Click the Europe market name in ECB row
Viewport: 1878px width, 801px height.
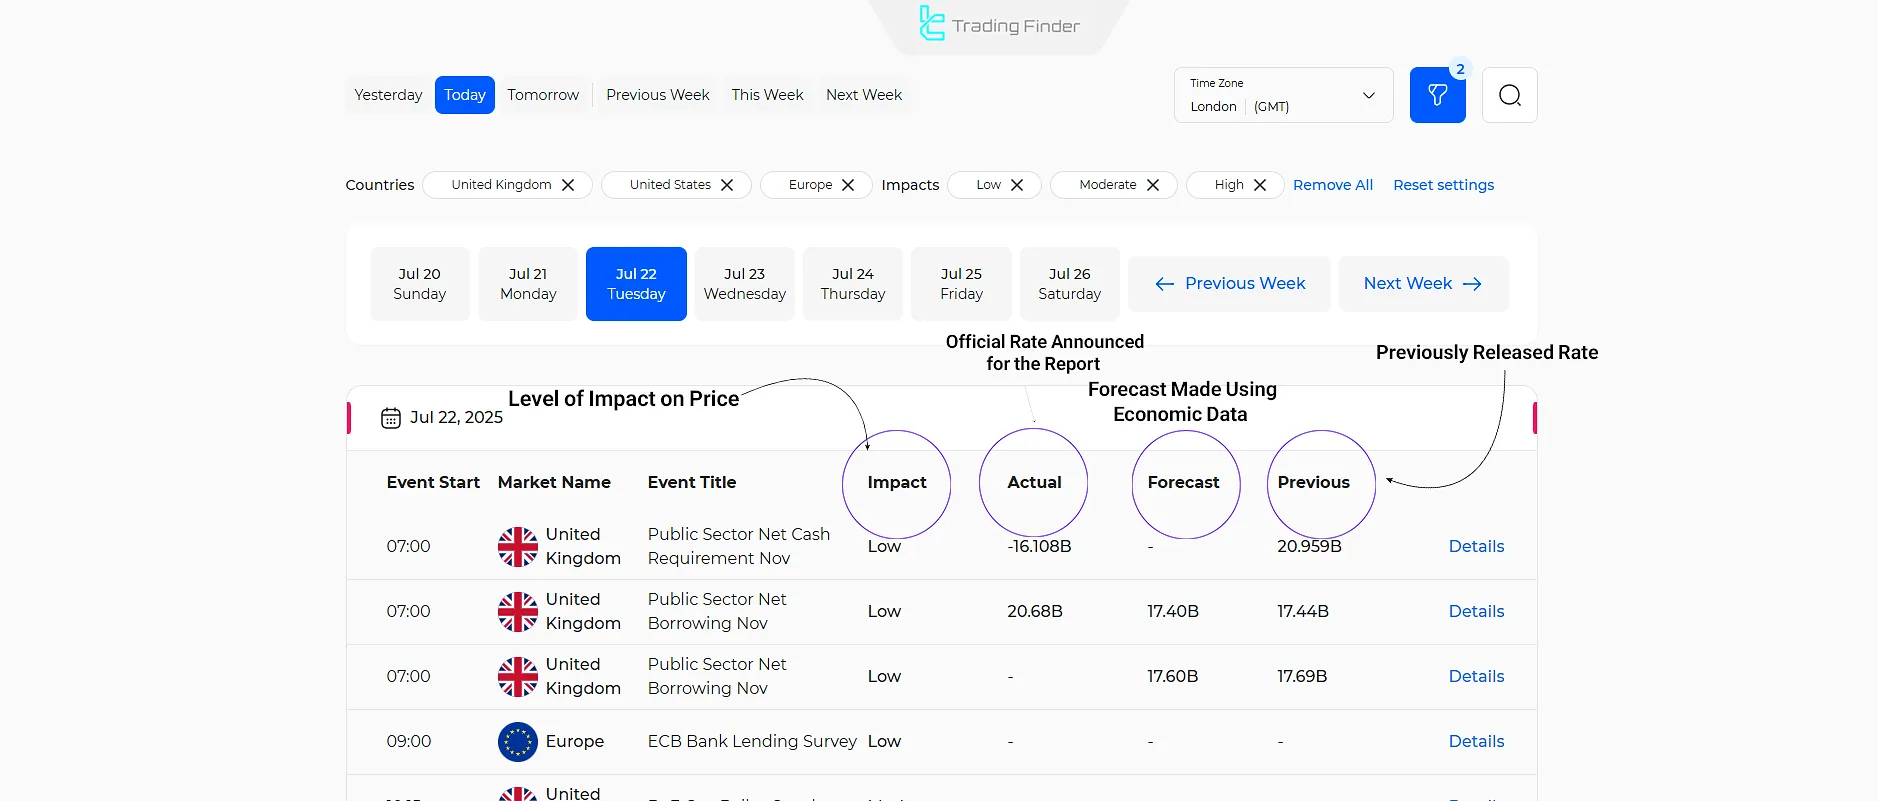coord(575,741)
